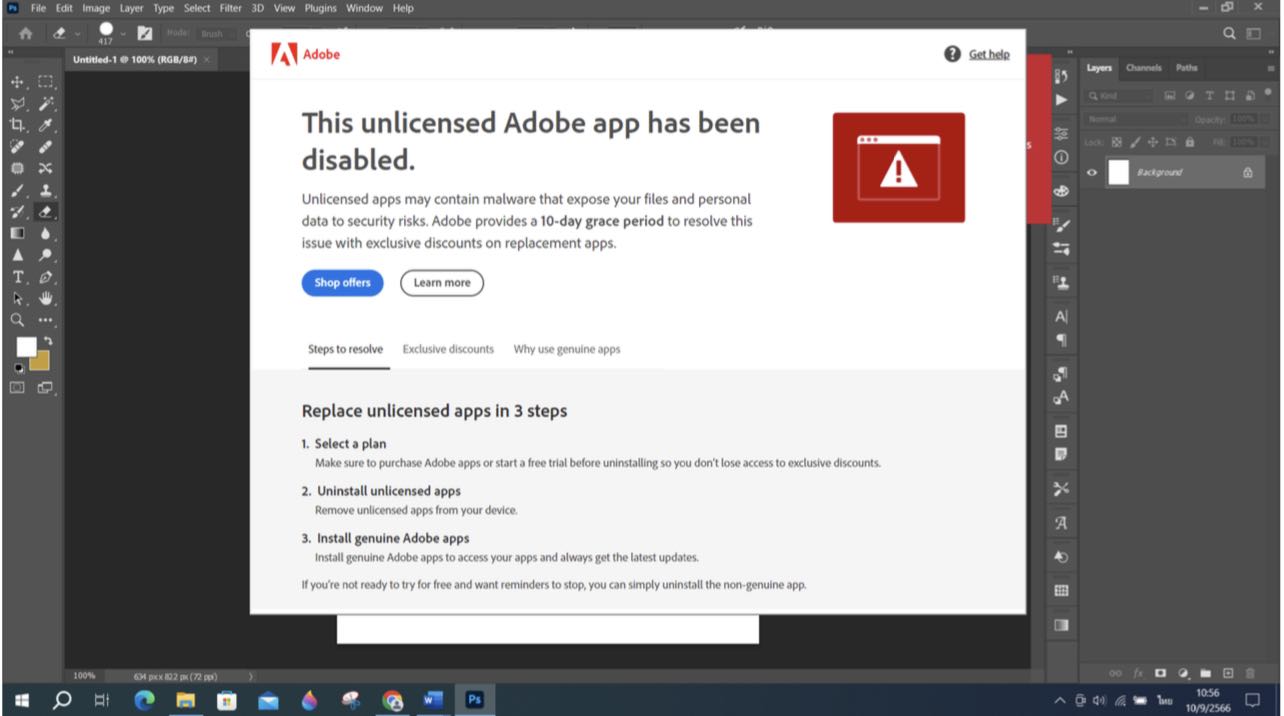
Task: Open the Paragraph panel icon in the dock
Action: (1061, 340)
